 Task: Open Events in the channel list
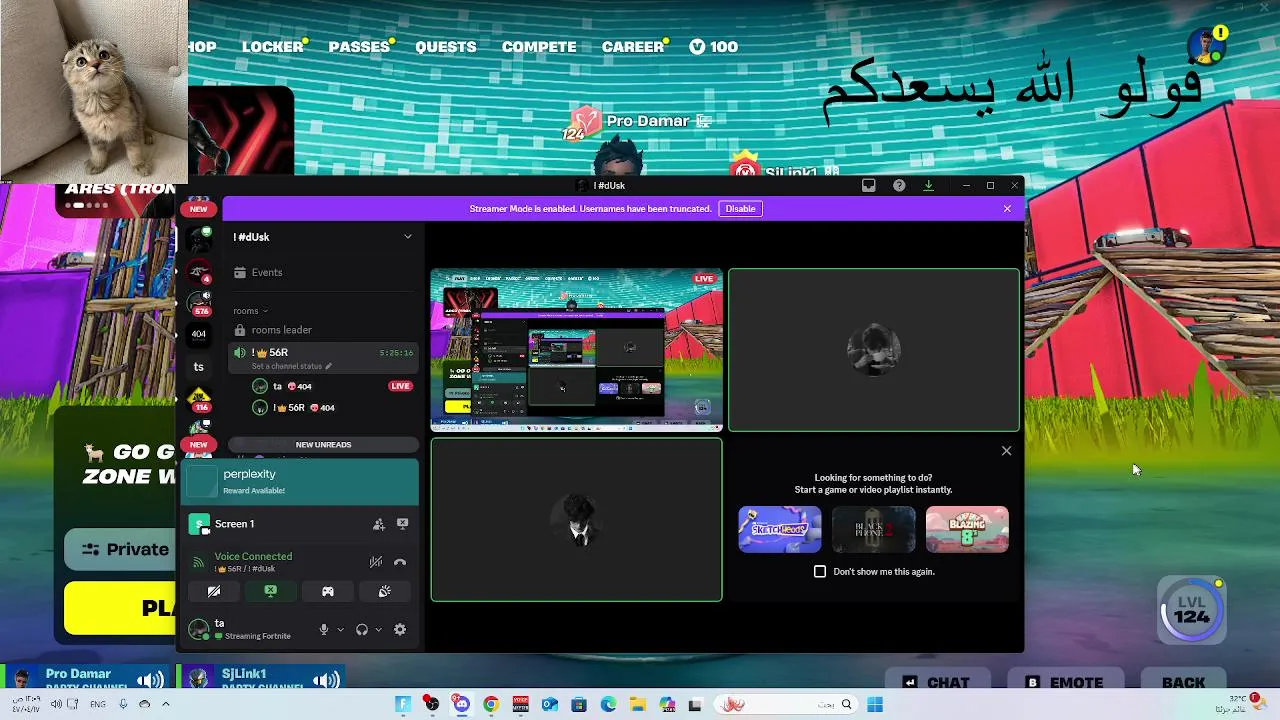(x=322, y=272)
